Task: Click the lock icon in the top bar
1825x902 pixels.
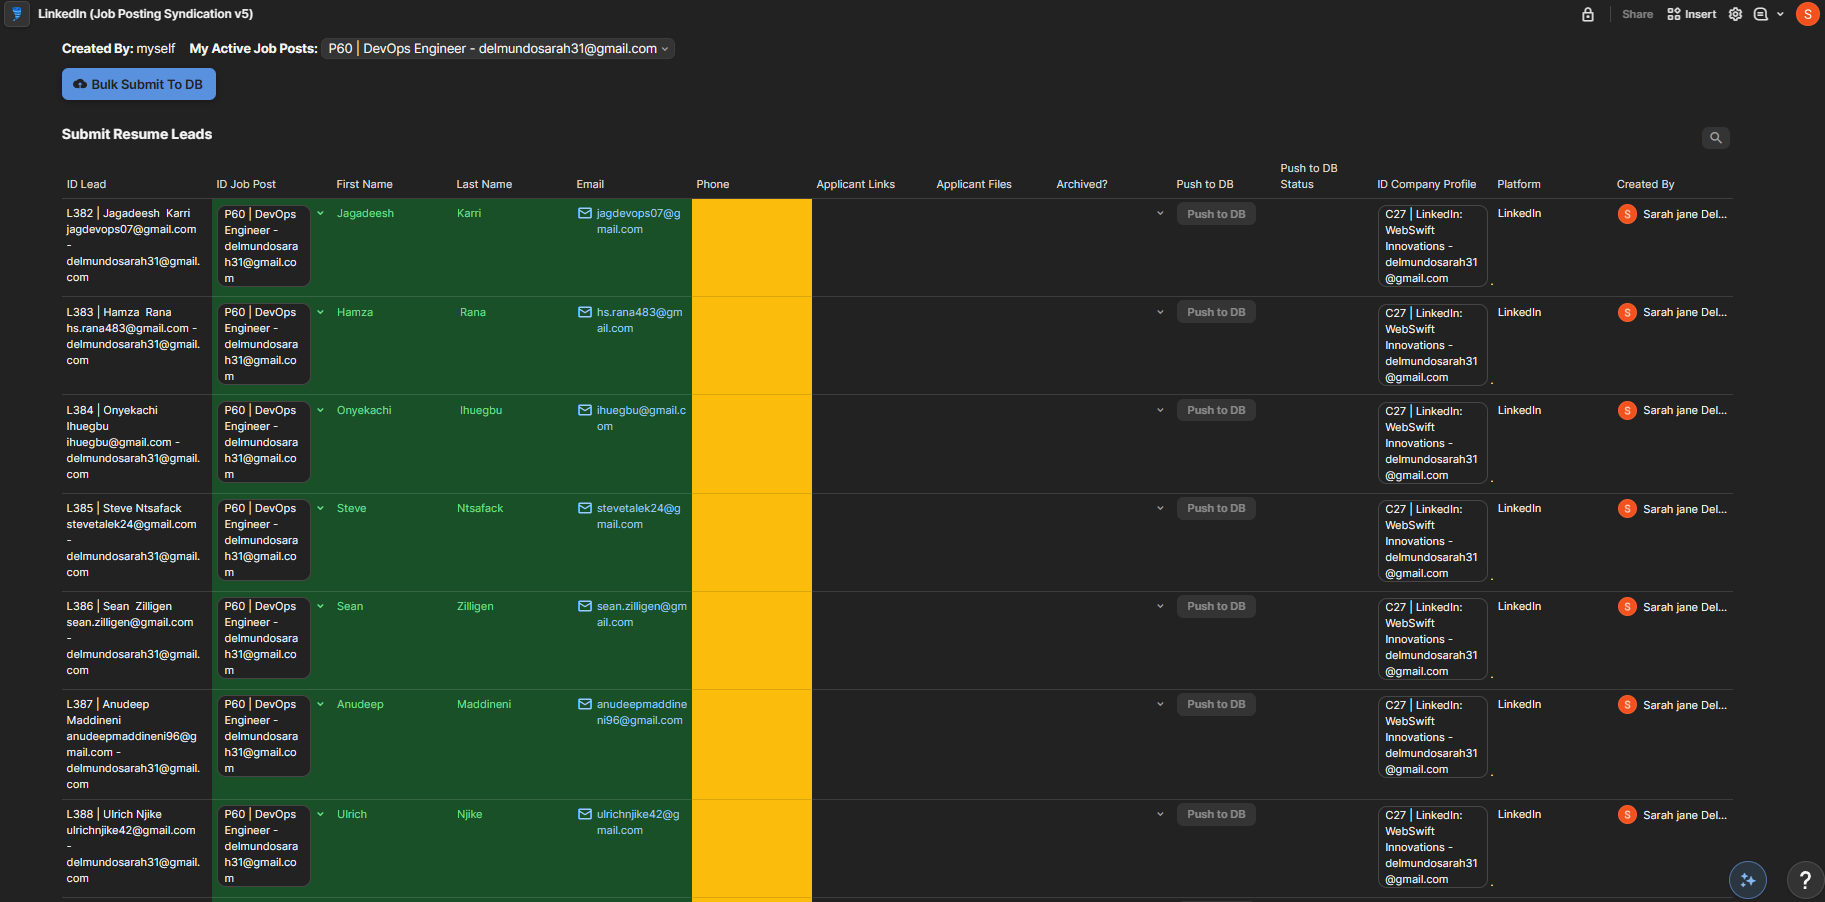Action: [x=1588, y=14]
